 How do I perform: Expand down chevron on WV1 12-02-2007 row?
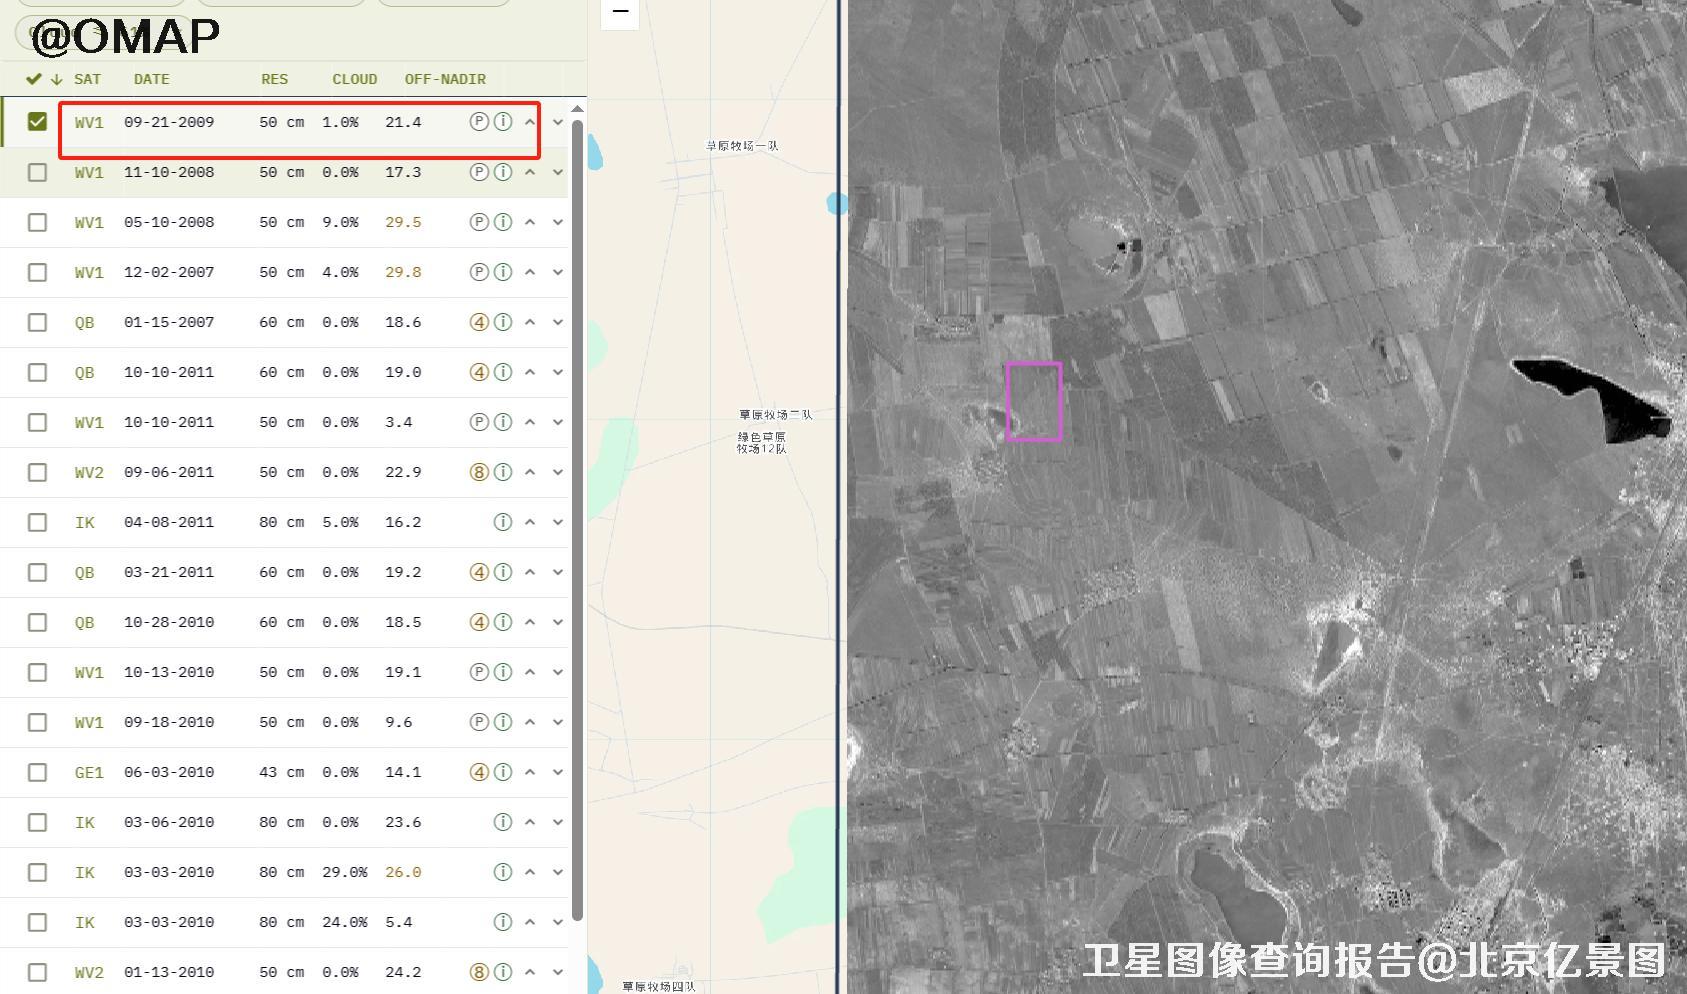click(x=558, y=272)
